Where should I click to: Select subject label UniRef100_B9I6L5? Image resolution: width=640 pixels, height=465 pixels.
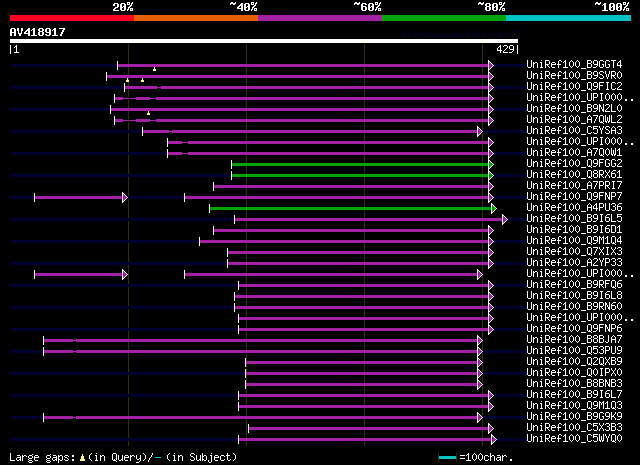[574, 219]
